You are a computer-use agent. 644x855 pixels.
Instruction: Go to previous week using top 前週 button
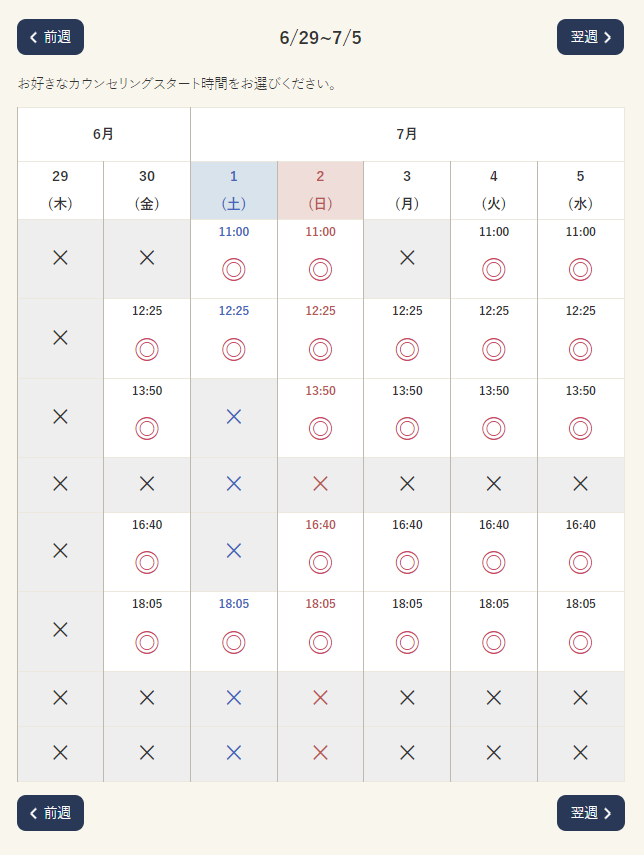point(50,37)
